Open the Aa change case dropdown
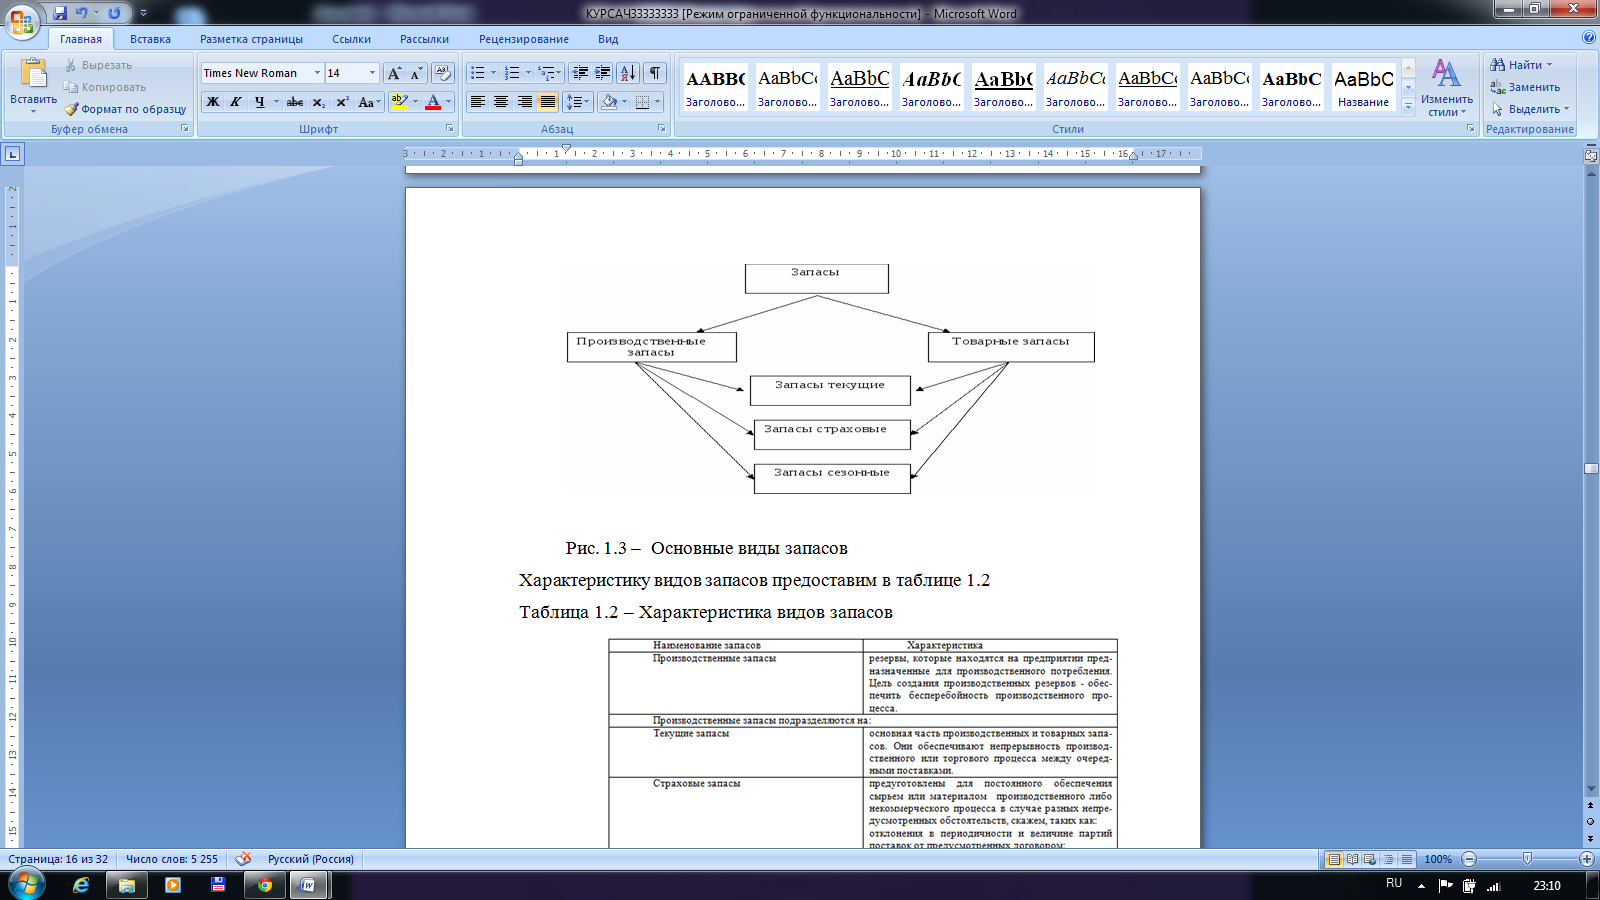Image resolution: width=1600 pixels, height=900 pixels. [369, 102]
